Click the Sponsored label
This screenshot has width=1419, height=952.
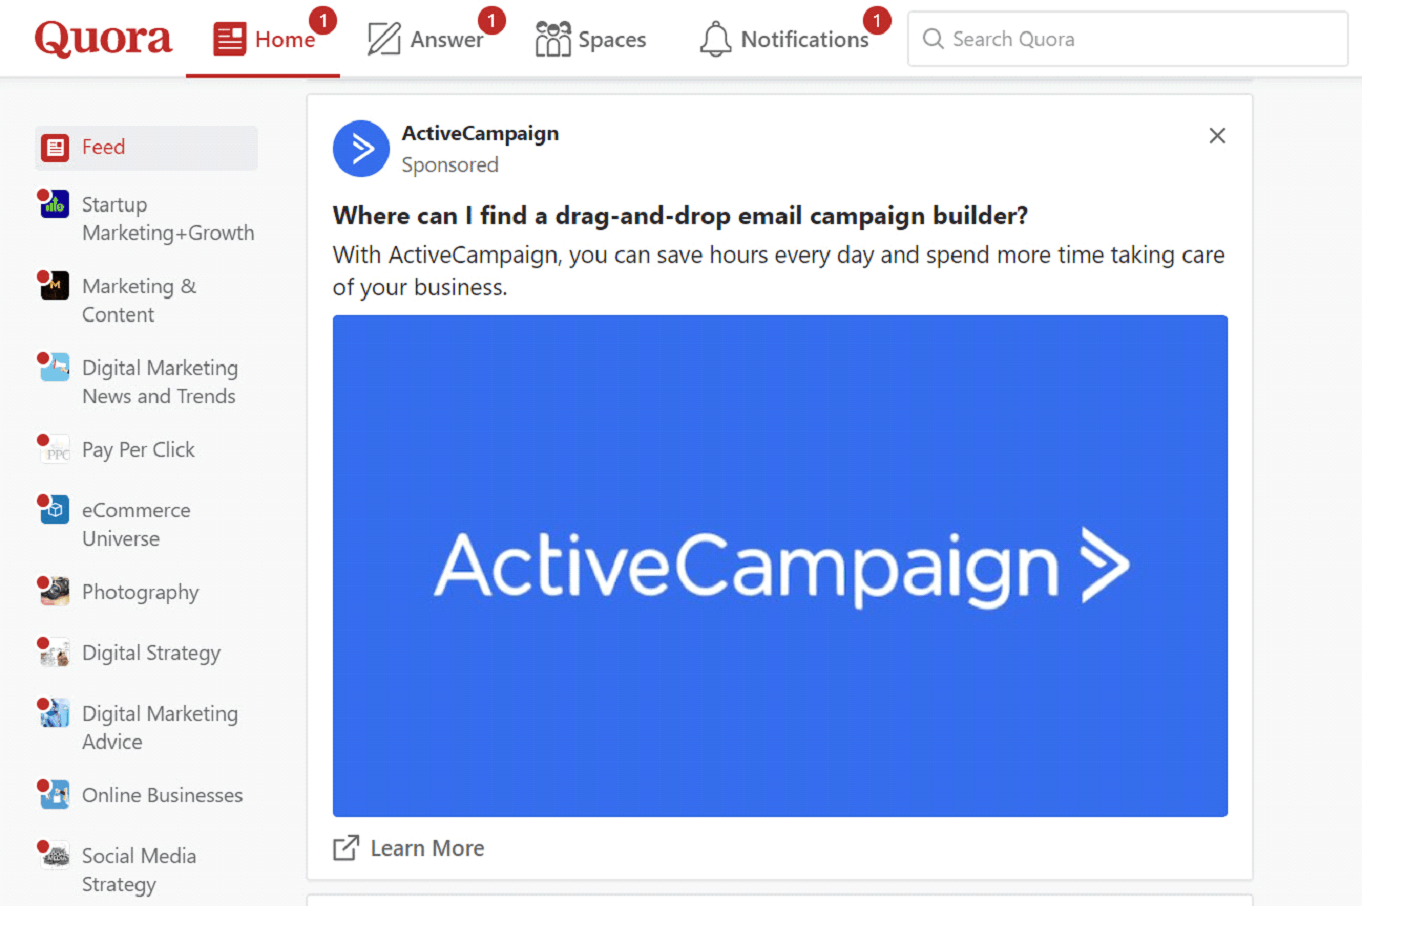tap(450, 165)
